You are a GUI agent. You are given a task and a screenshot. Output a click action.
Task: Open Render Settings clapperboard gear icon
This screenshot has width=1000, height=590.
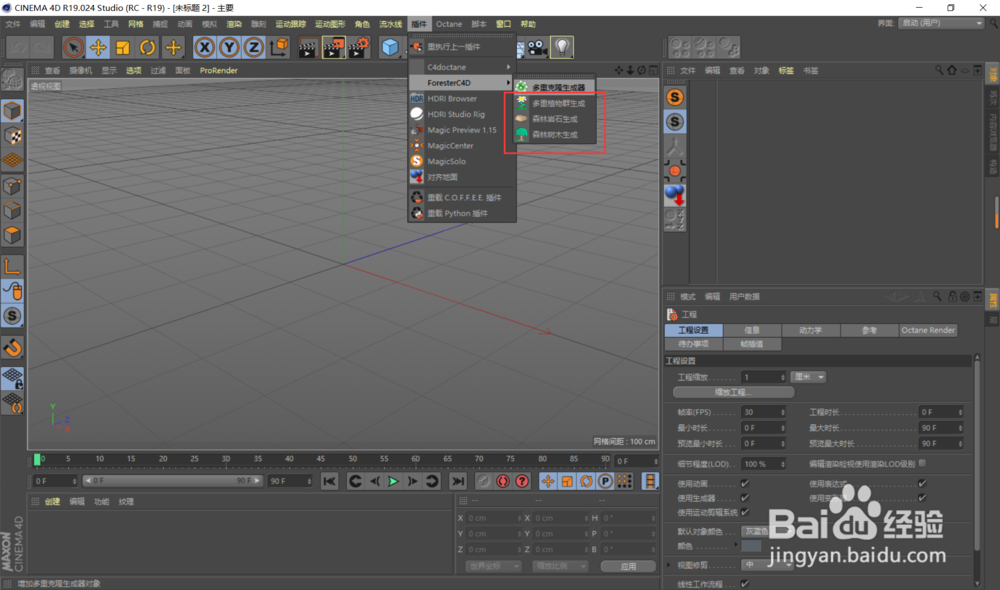coord(359,47)
